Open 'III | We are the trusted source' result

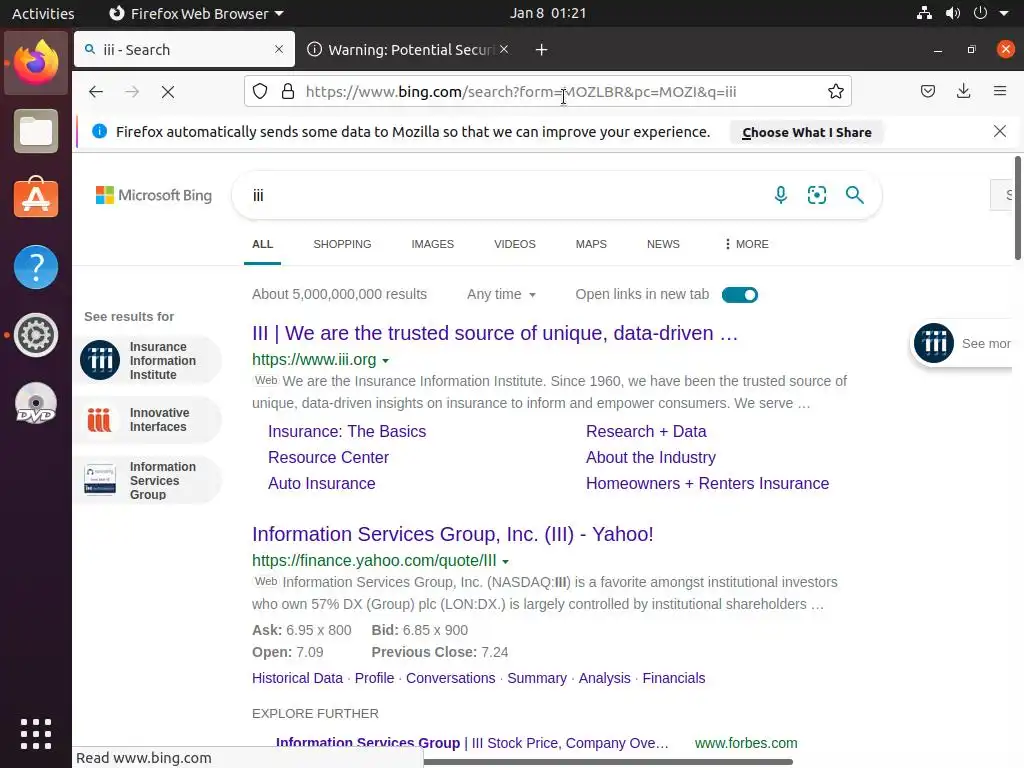click(495, 333)
